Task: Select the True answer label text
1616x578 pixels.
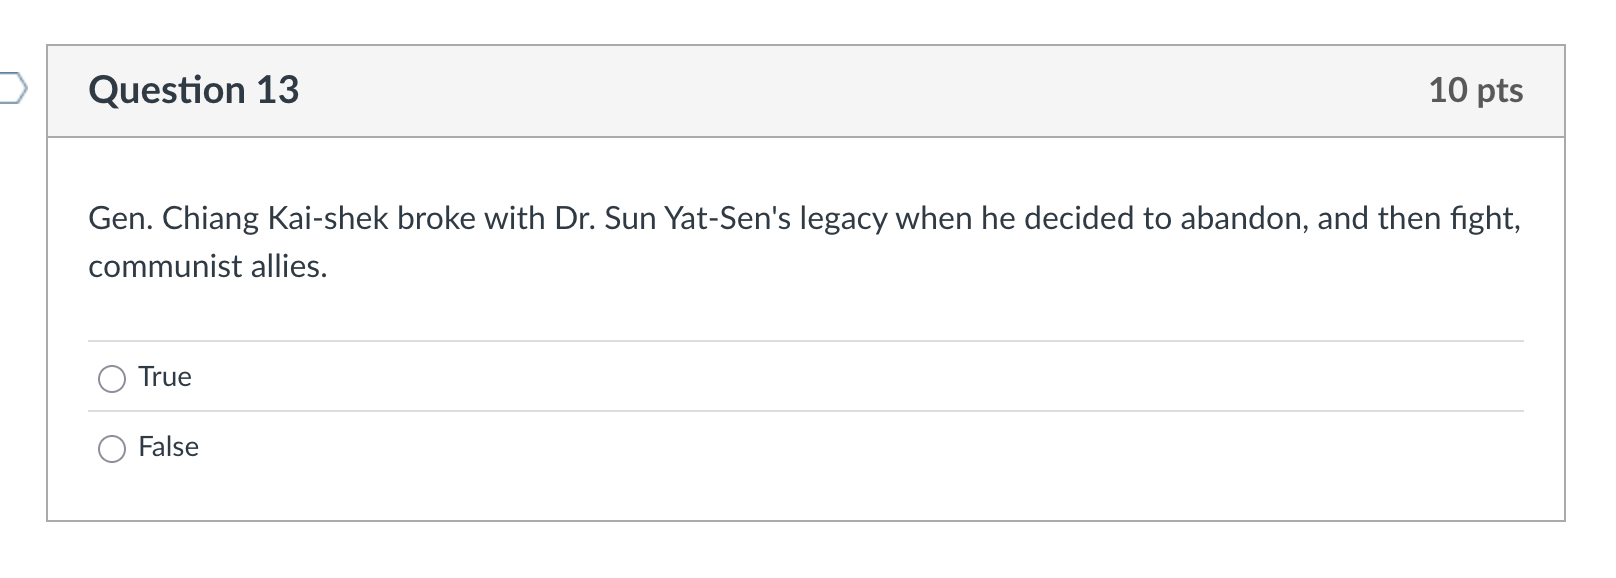Action: 165,377
